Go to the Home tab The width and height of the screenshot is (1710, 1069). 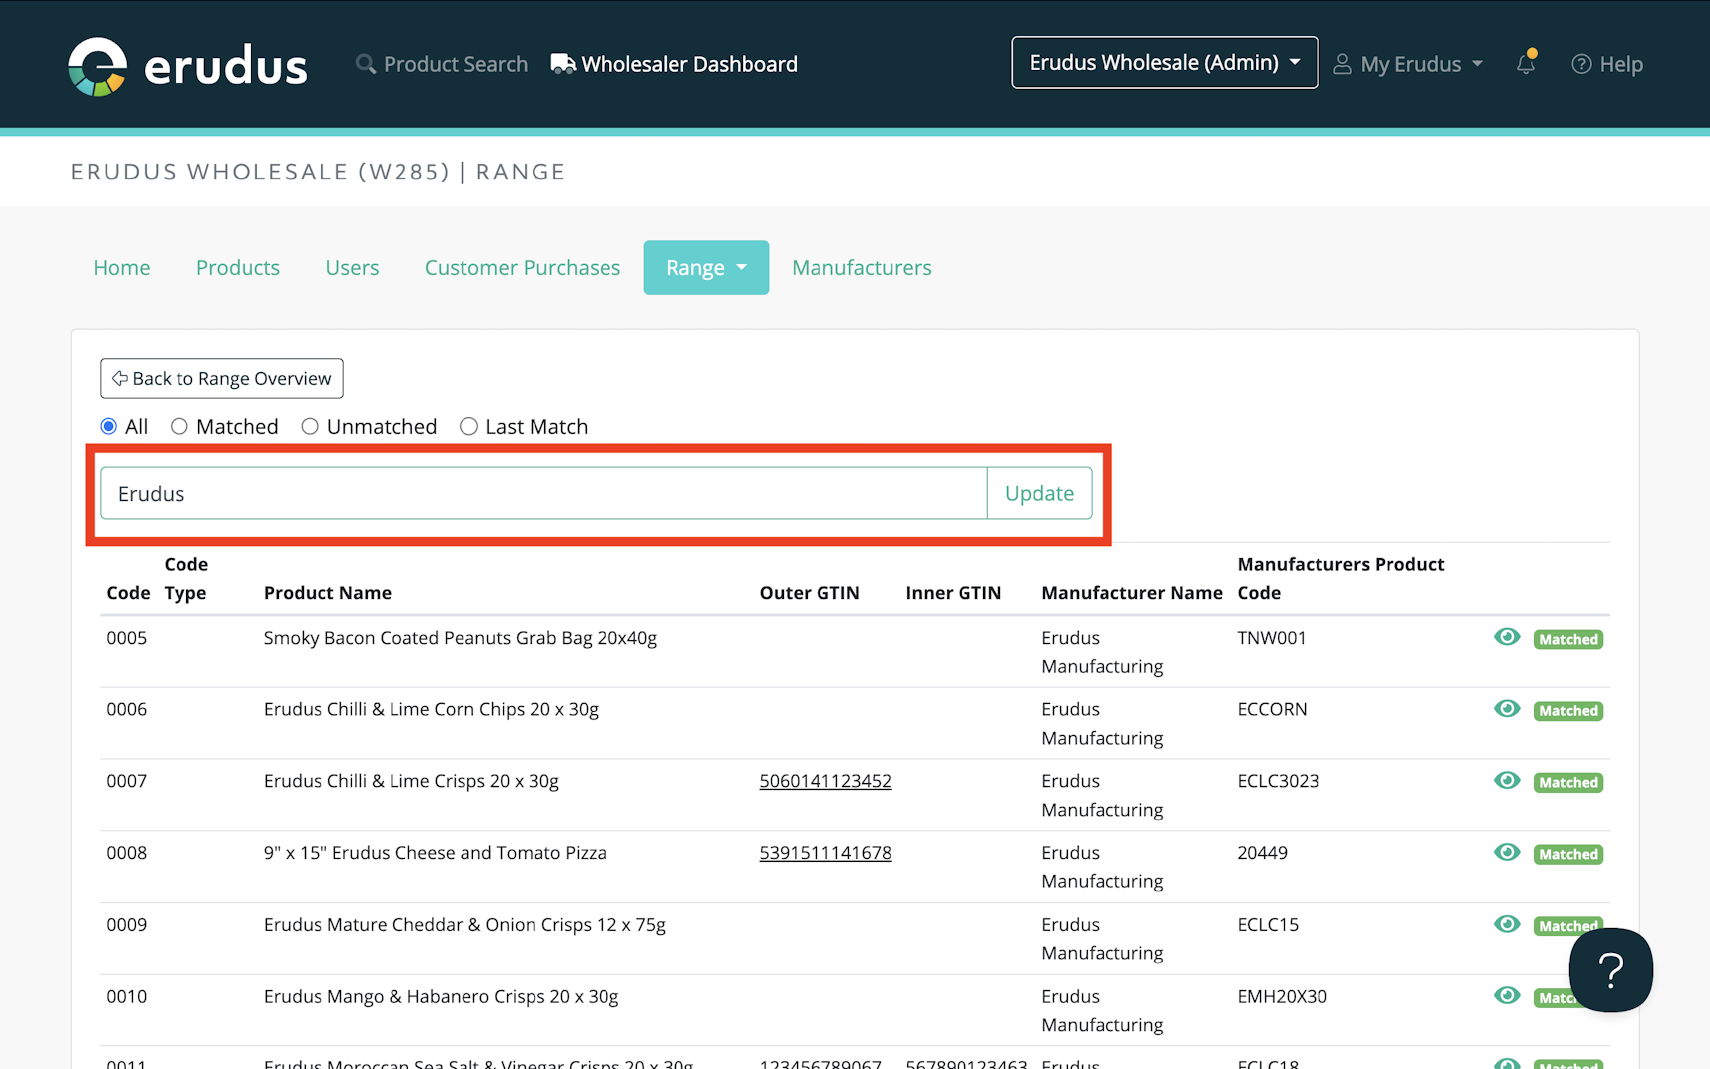122,268
